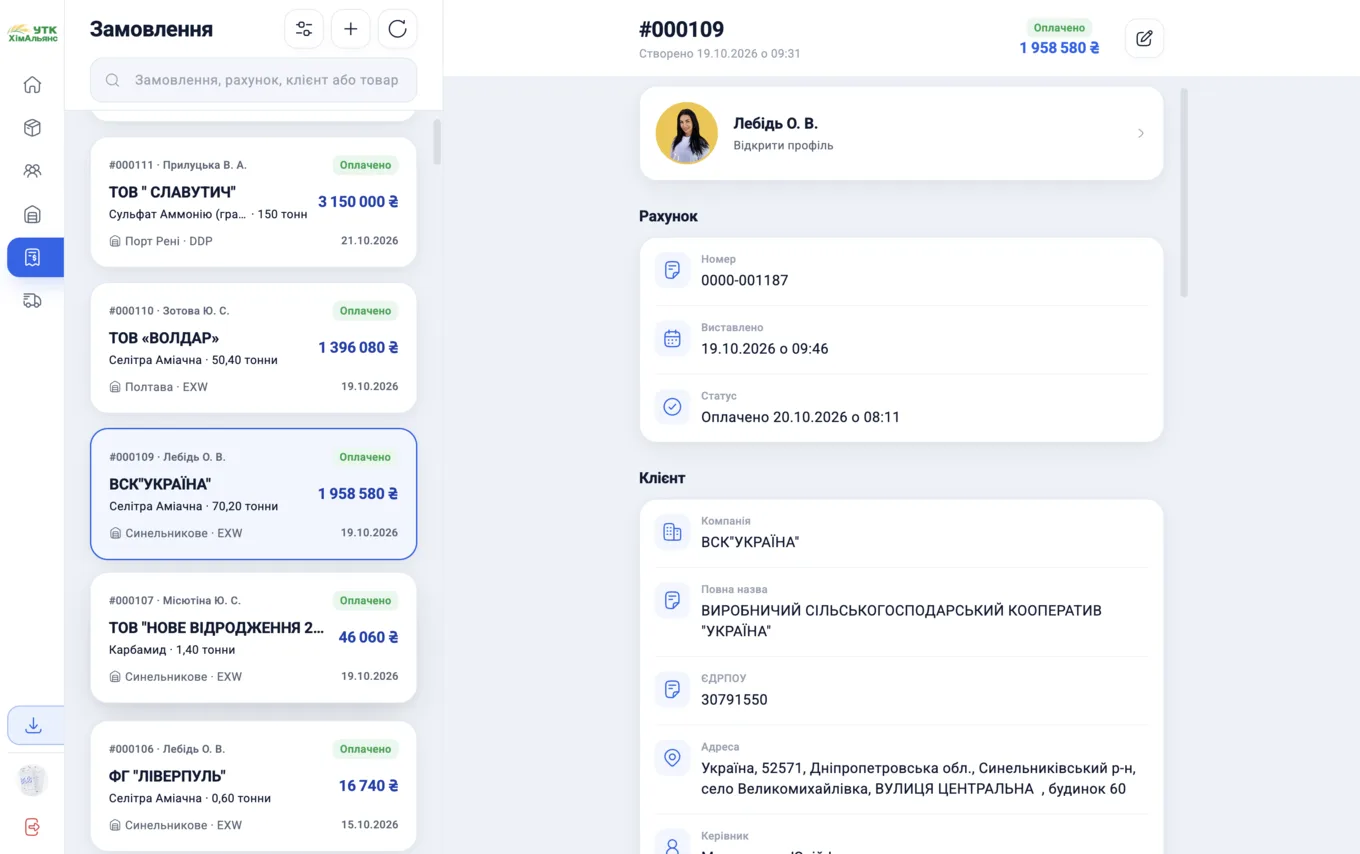Click the Оплачено 20.10.2026 status text
This screenshot has width=1360, height=854.
coord(800,417)
